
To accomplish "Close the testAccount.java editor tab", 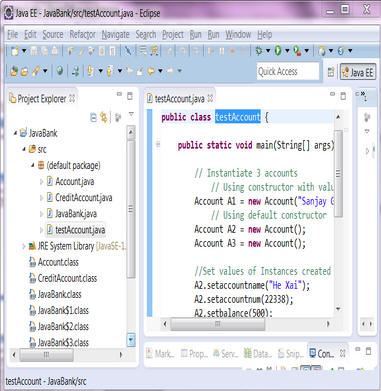I will point(210,99).
